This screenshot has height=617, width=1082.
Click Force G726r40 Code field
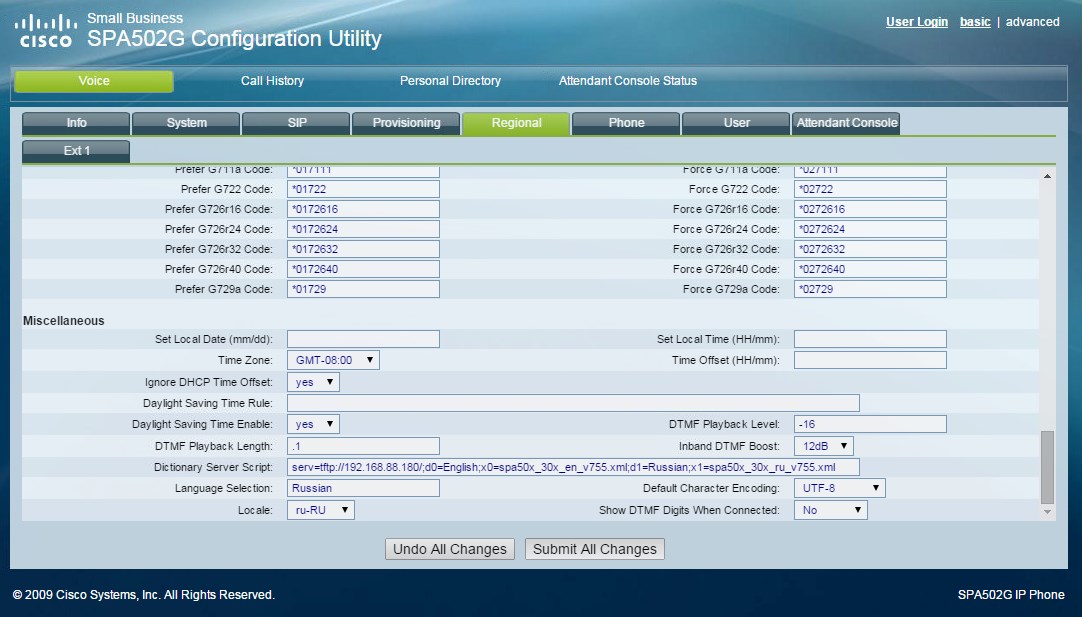pos(870,269)
